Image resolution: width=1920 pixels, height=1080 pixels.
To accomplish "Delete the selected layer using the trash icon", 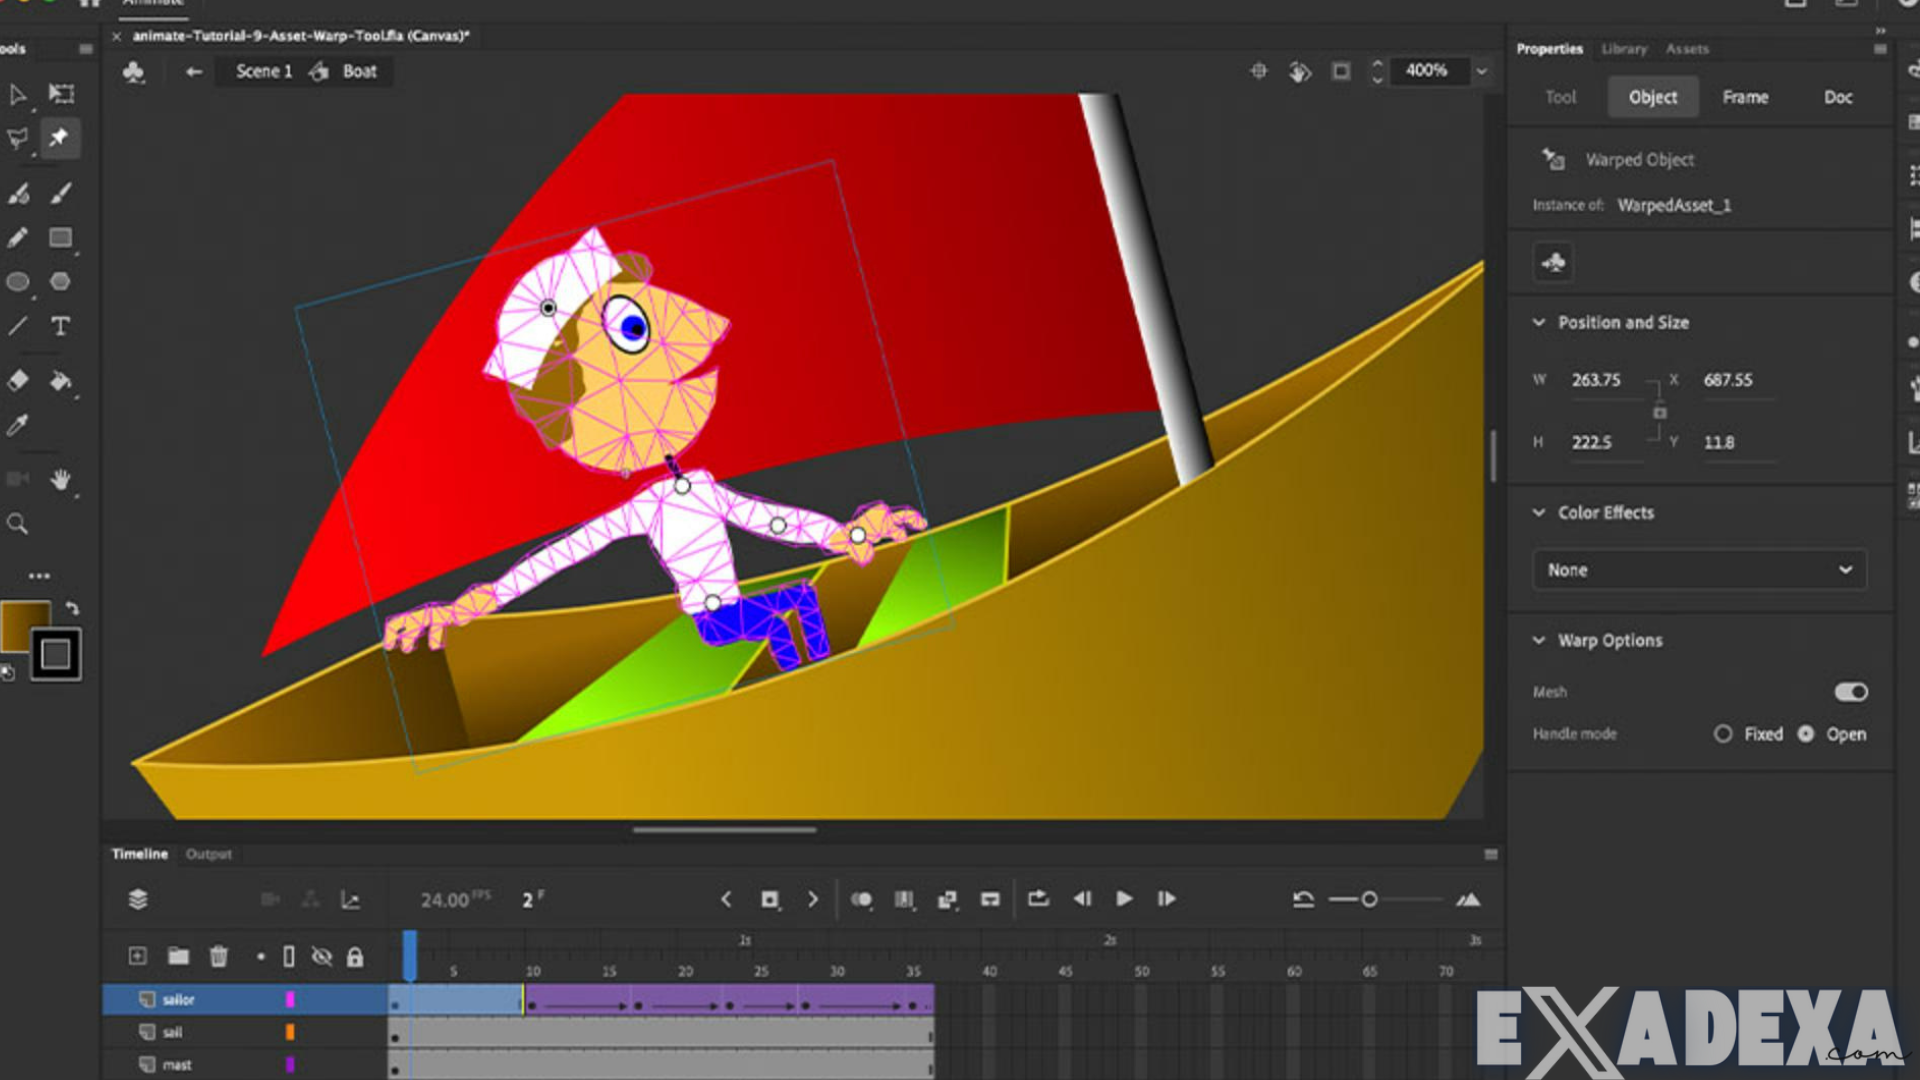I will (x=218, y=956).
